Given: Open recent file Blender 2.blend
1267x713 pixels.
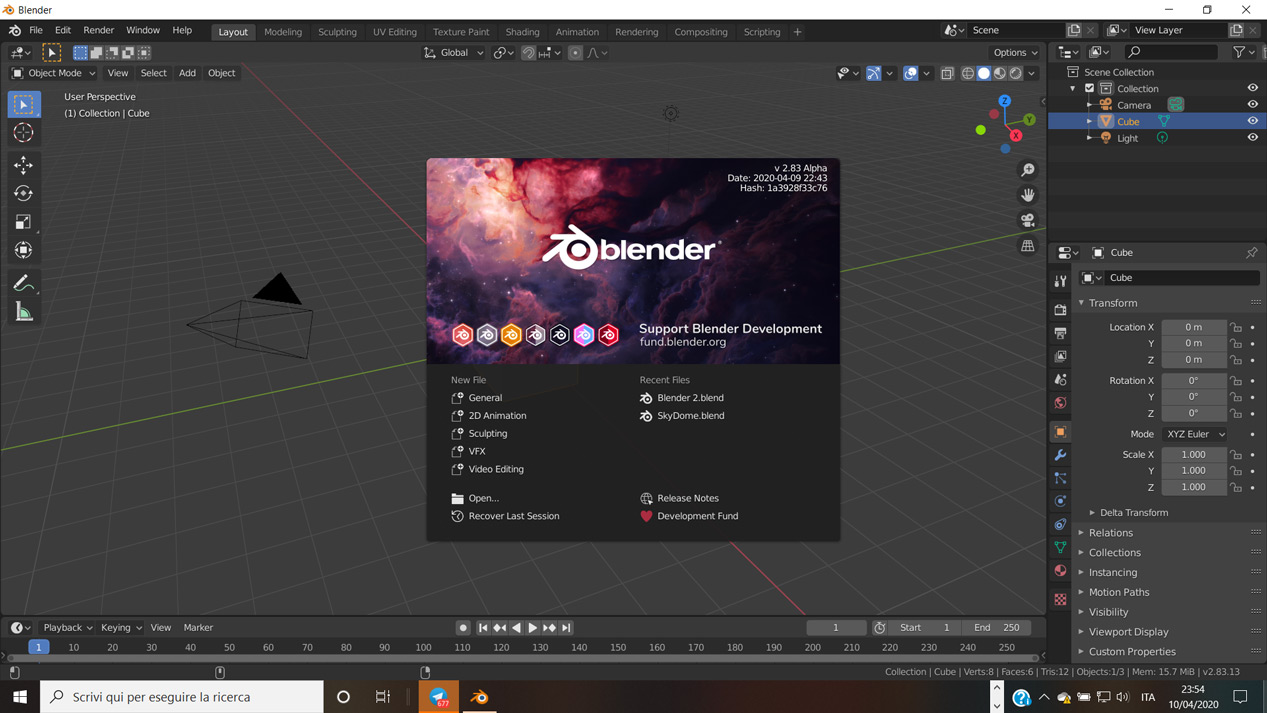Looking at the screenshot, I should (x=690, y=398).
